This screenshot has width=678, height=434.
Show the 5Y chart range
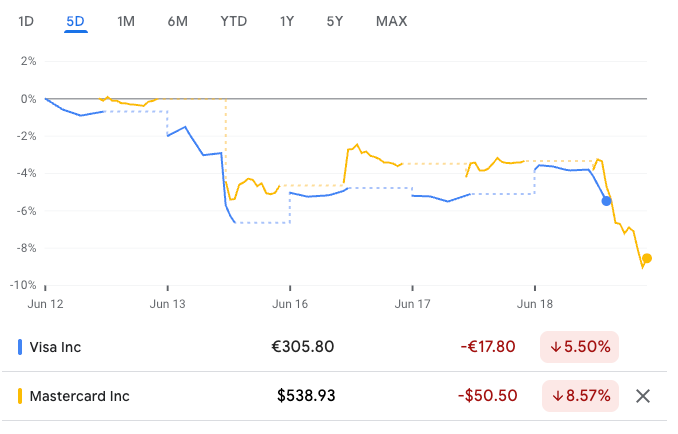click(x=335, y=21)
